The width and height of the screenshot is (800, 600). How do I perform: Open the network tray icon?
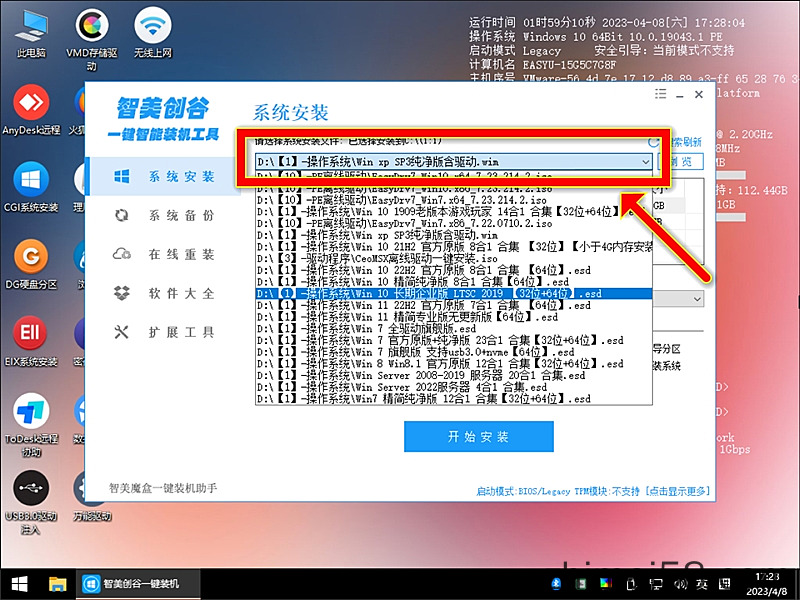click(656, 583)
